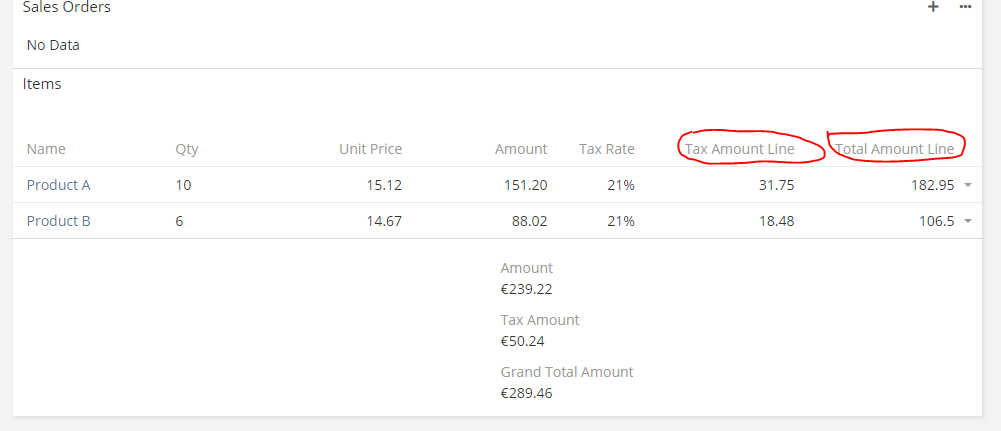The width and height of the screenshot is (1001, 431).
Task: Click Product A total 182.95
Action: [x=932, y=185]
